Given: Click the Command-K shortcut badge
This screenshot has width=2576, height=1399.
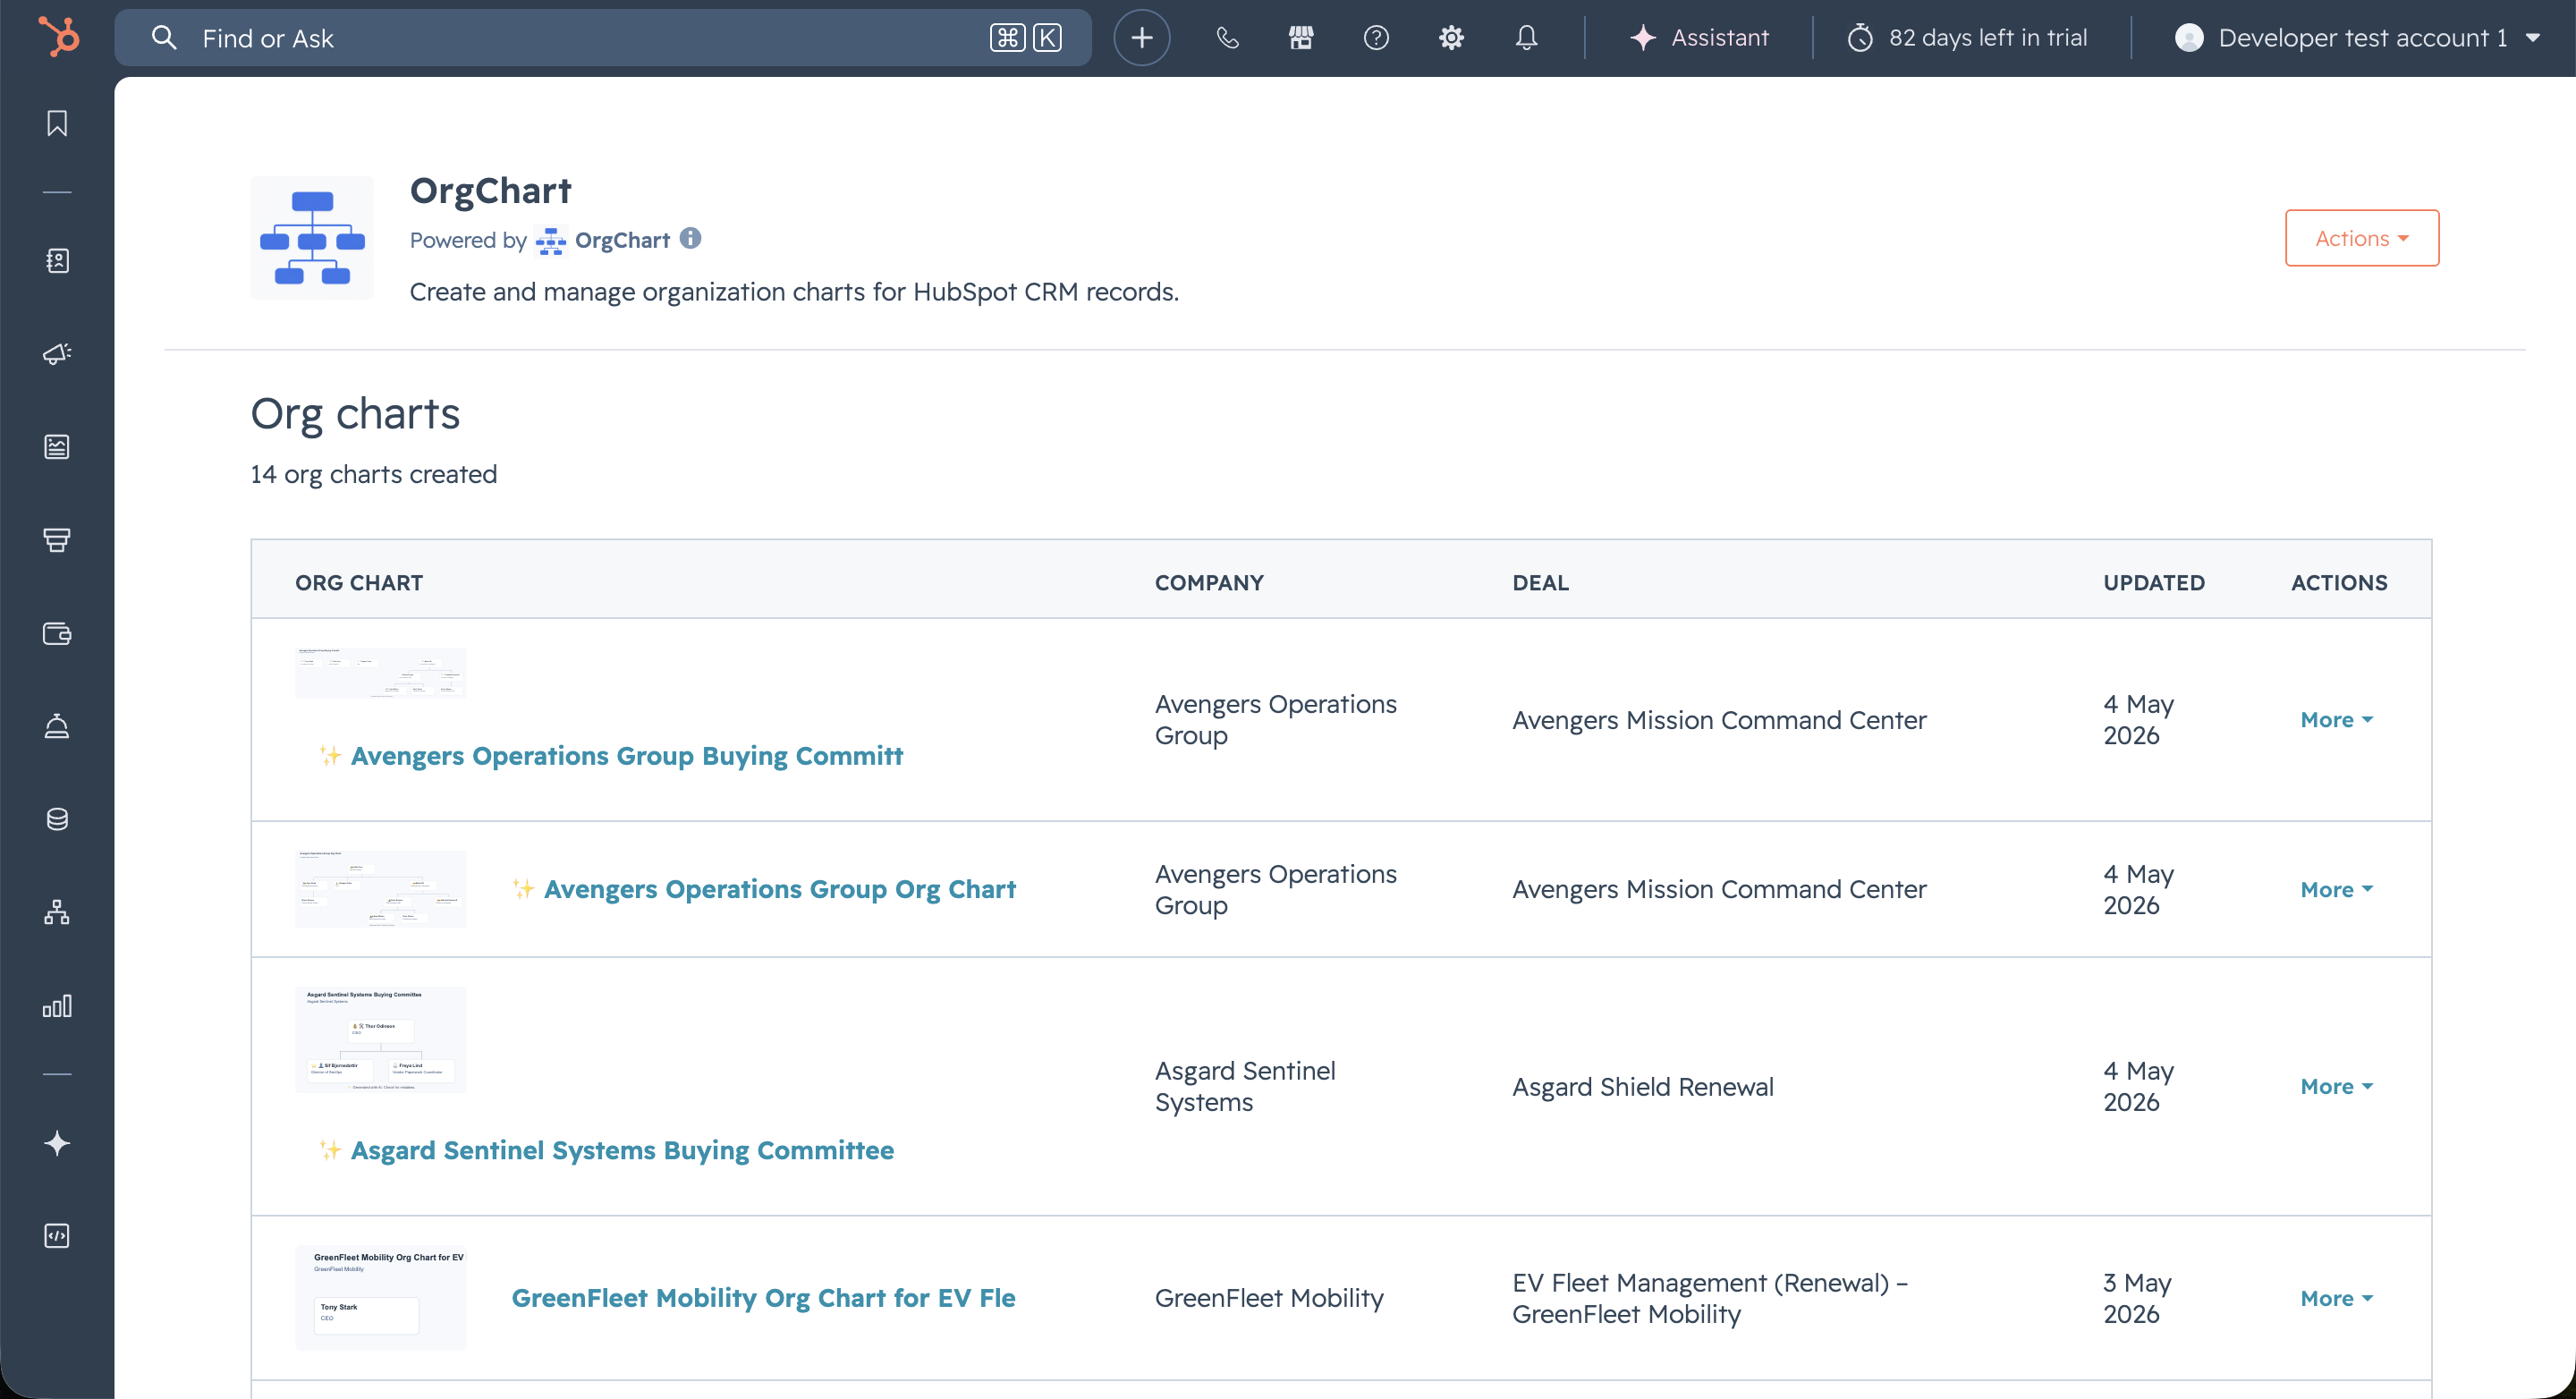Looking at the screenshot, I should pyautogui.click(x=1026, y=38).
